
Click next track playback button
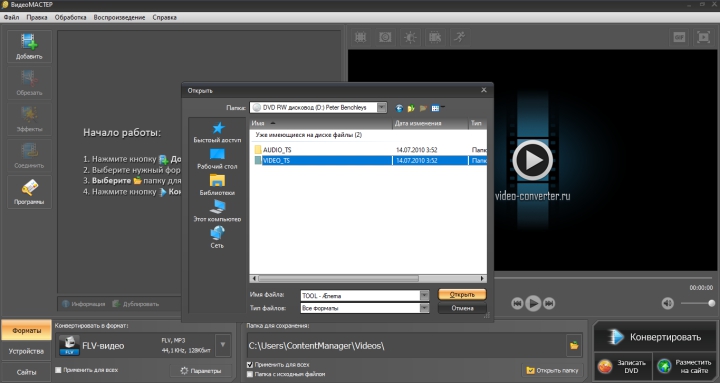point(549,303)
